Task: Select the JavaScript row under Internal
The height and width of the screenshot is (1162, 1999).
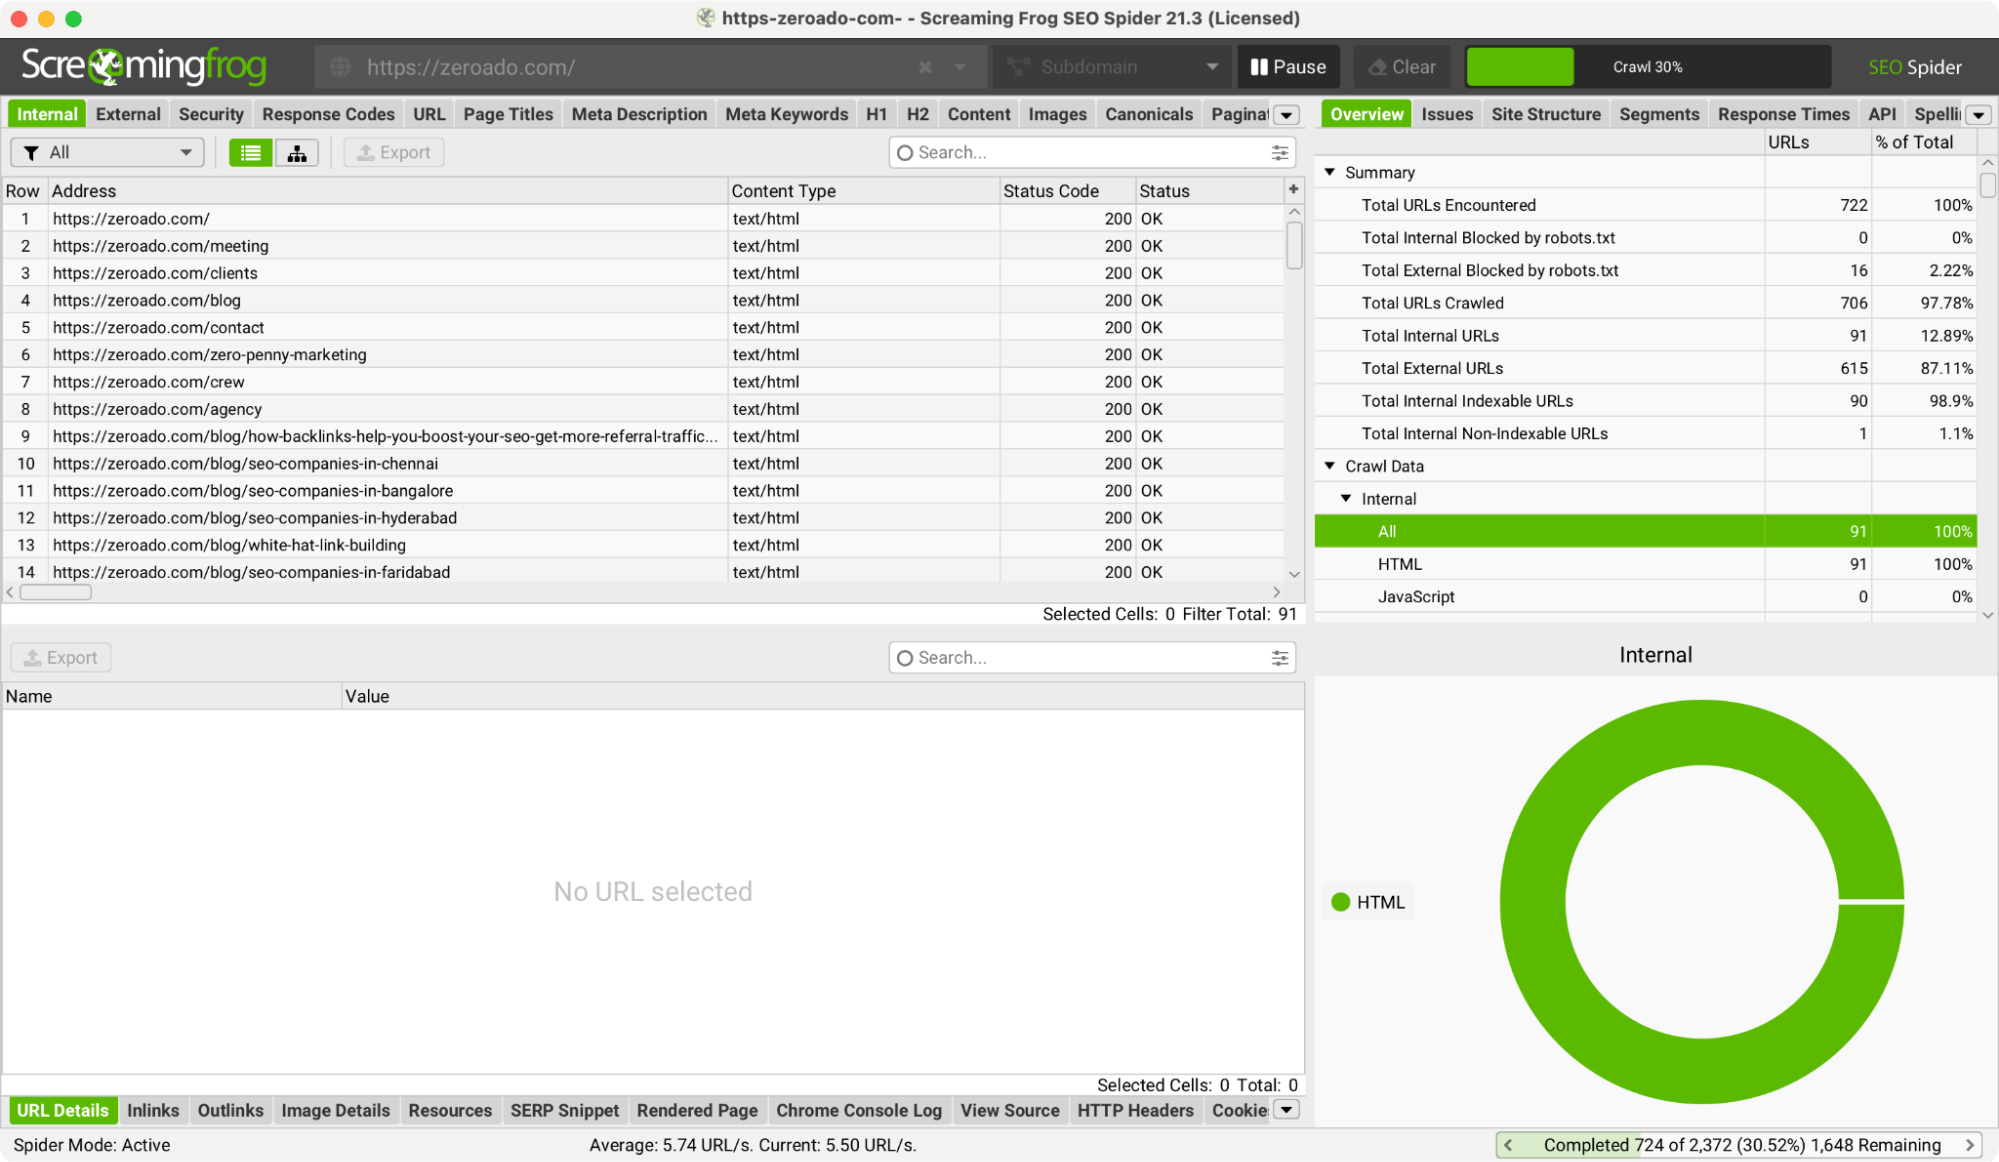Action: [1646, 597]
